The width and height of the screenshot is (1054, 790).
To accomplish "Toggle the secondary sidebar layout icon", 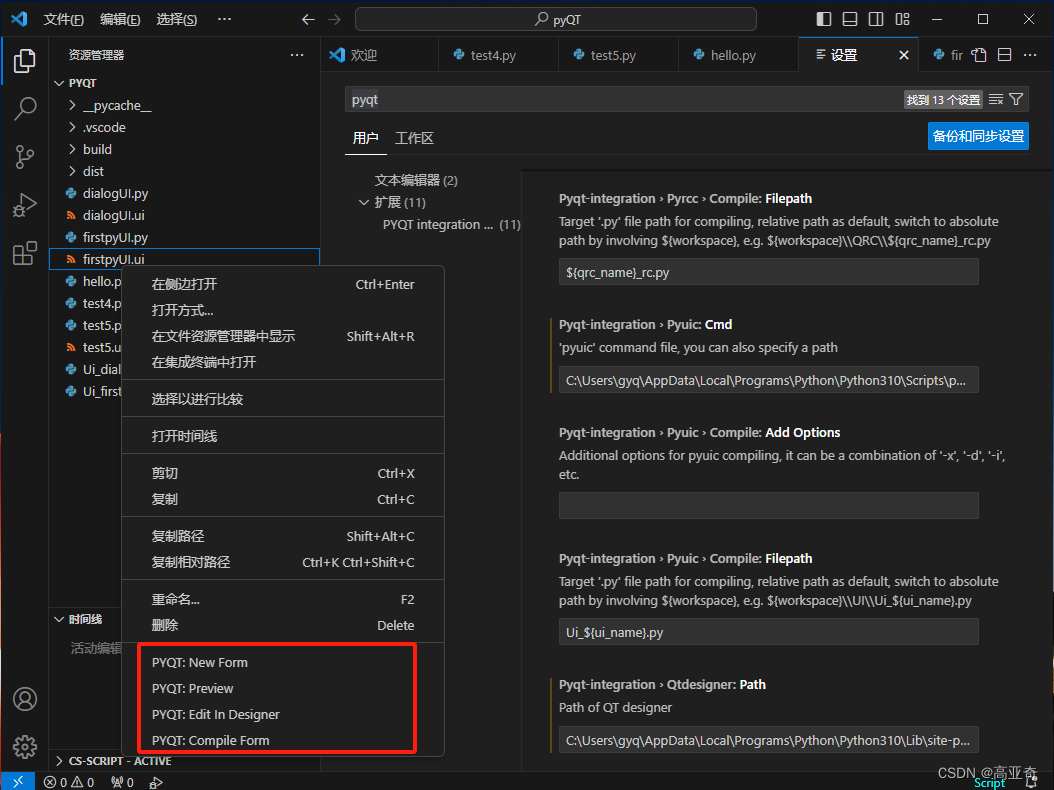I will click(875, 18).
